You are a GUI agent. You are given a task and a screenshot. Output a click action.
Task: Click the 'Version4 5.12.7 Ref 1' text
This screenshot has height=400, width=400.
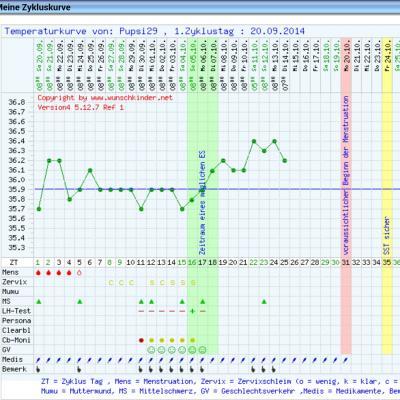(81, 108)
